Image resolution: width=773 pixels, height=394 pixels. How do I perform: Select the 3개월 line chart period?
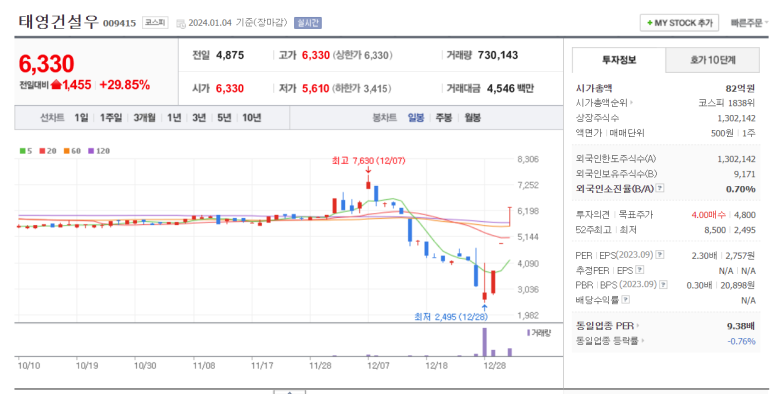click(x=144, y=118)
